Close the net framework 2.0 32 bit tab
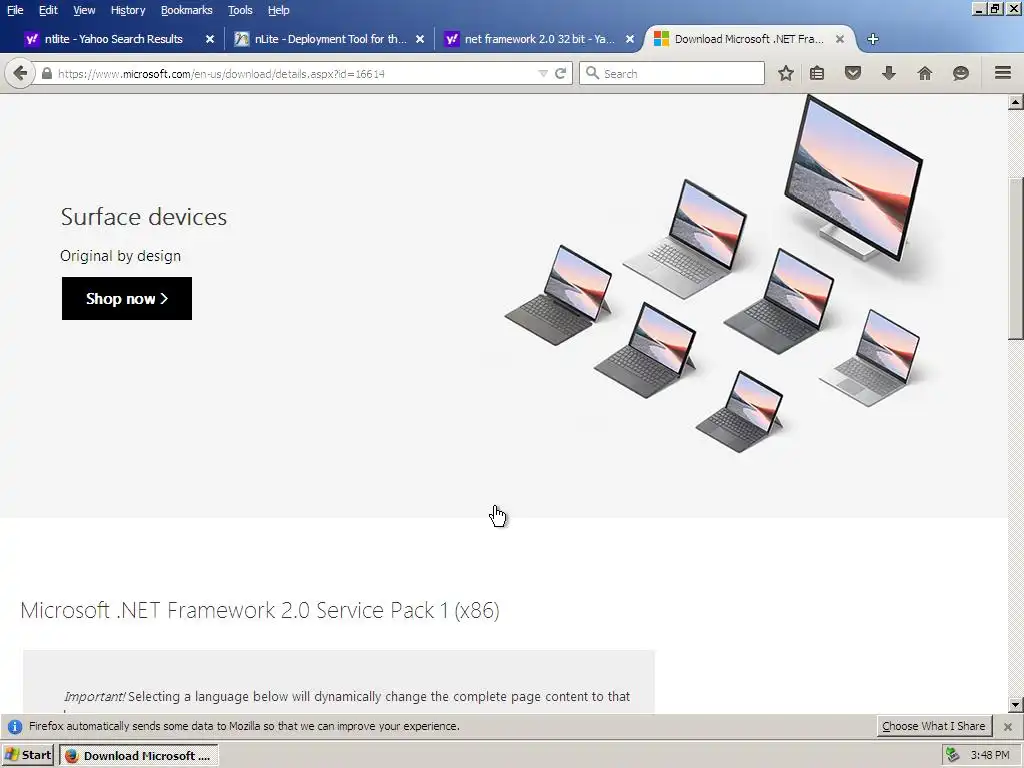Viewport: 1024px width, 768px height. [630, 39]
